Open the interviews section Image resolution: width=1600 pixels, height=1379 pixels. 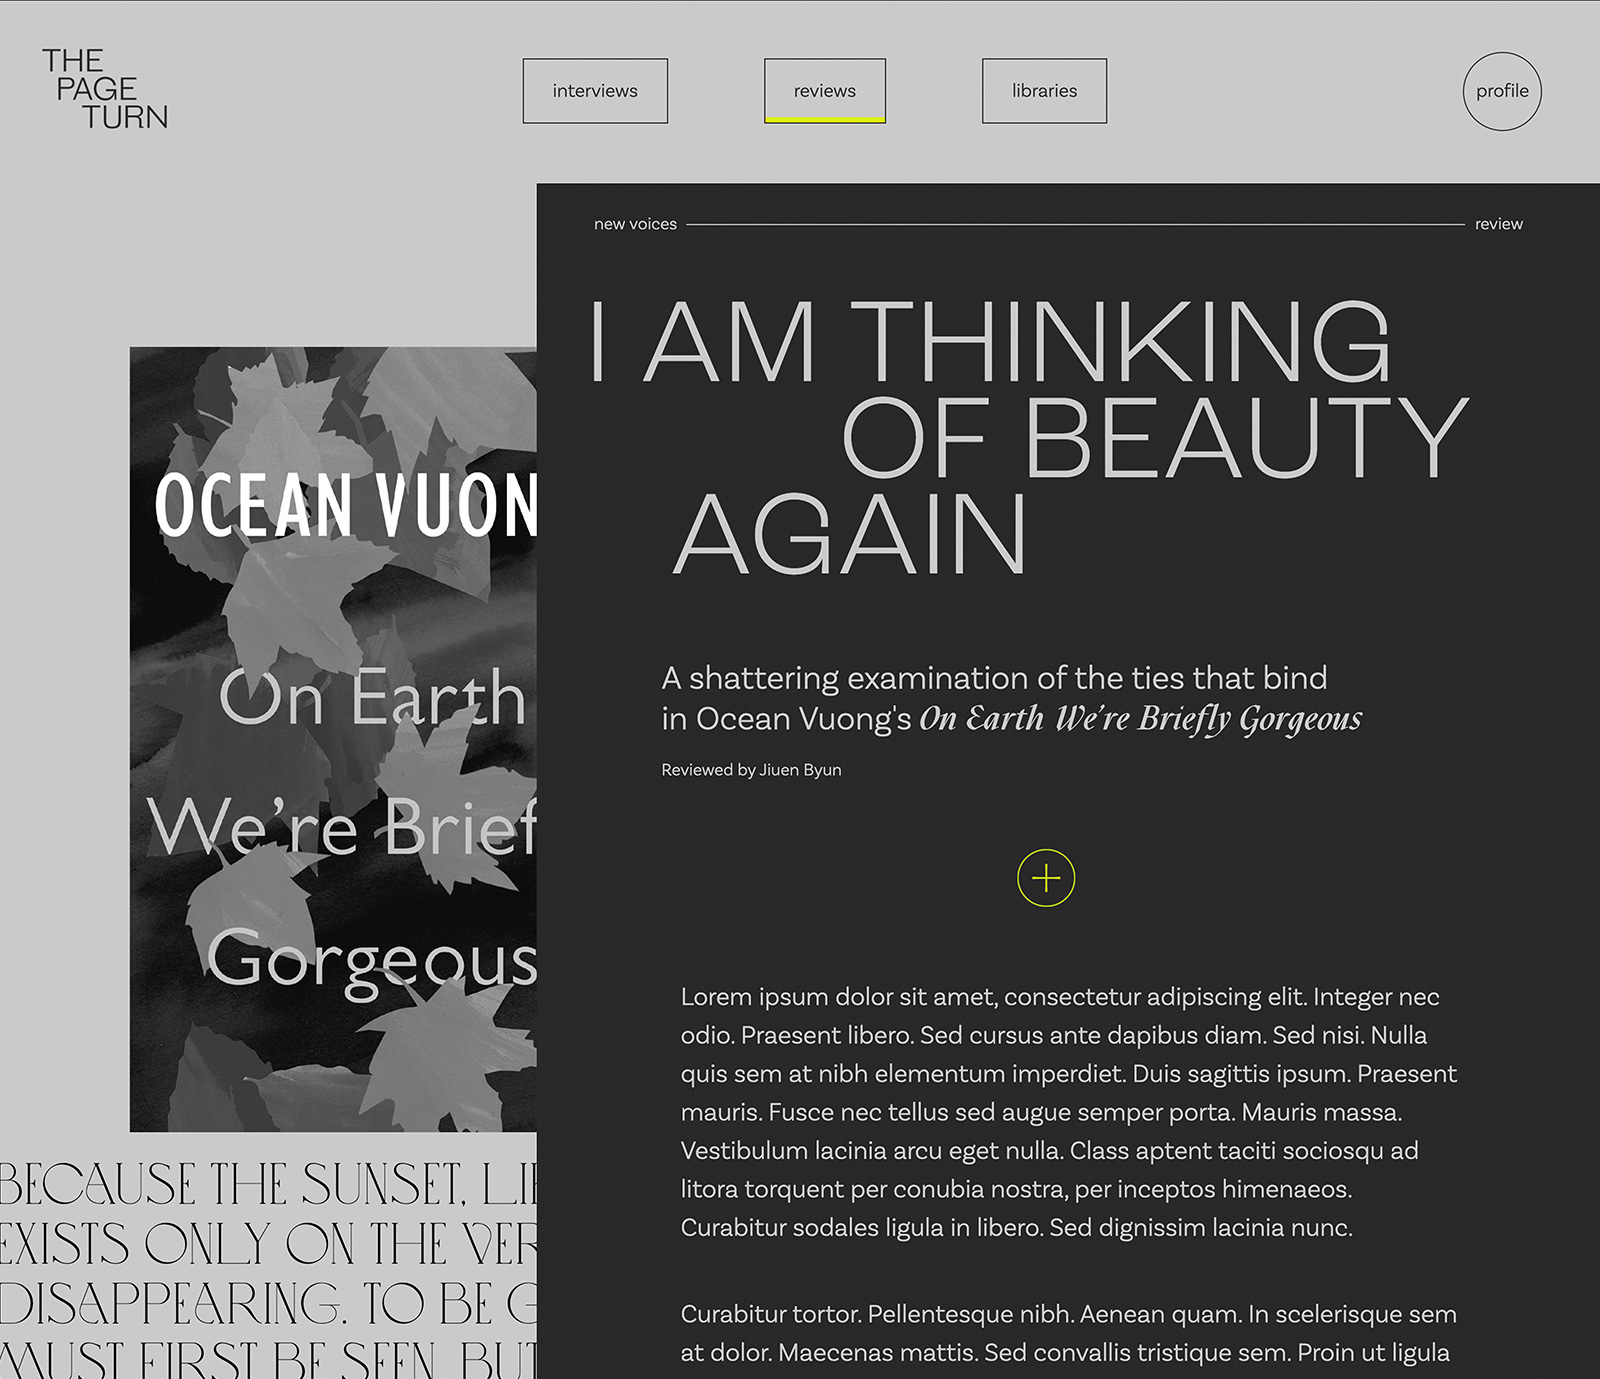tap(595, 91)
